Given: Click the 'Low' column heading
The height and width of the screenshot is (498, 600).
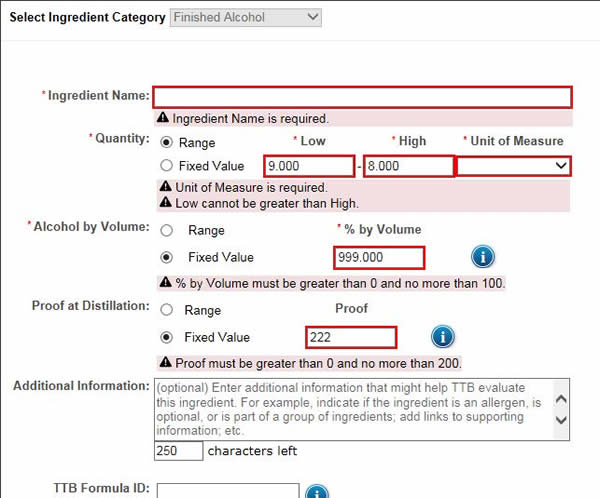Looking at the screenshot, I should (313, 141).
